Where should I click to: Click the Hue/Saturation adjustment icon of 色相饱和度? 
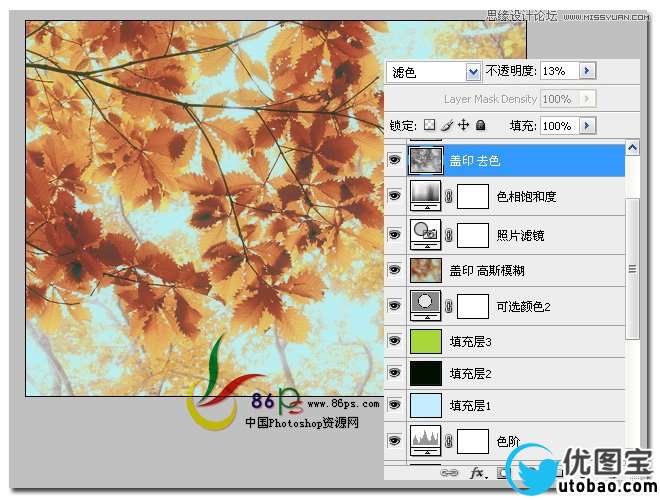426,196
